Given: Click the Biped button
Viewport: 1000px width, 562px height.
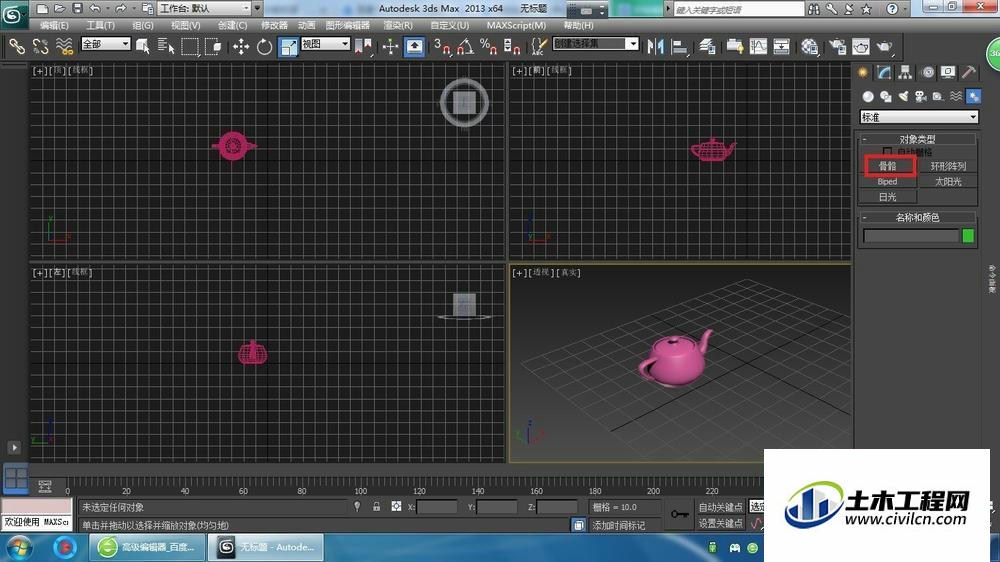Looking at the screenshot, I should pos(887,182).
